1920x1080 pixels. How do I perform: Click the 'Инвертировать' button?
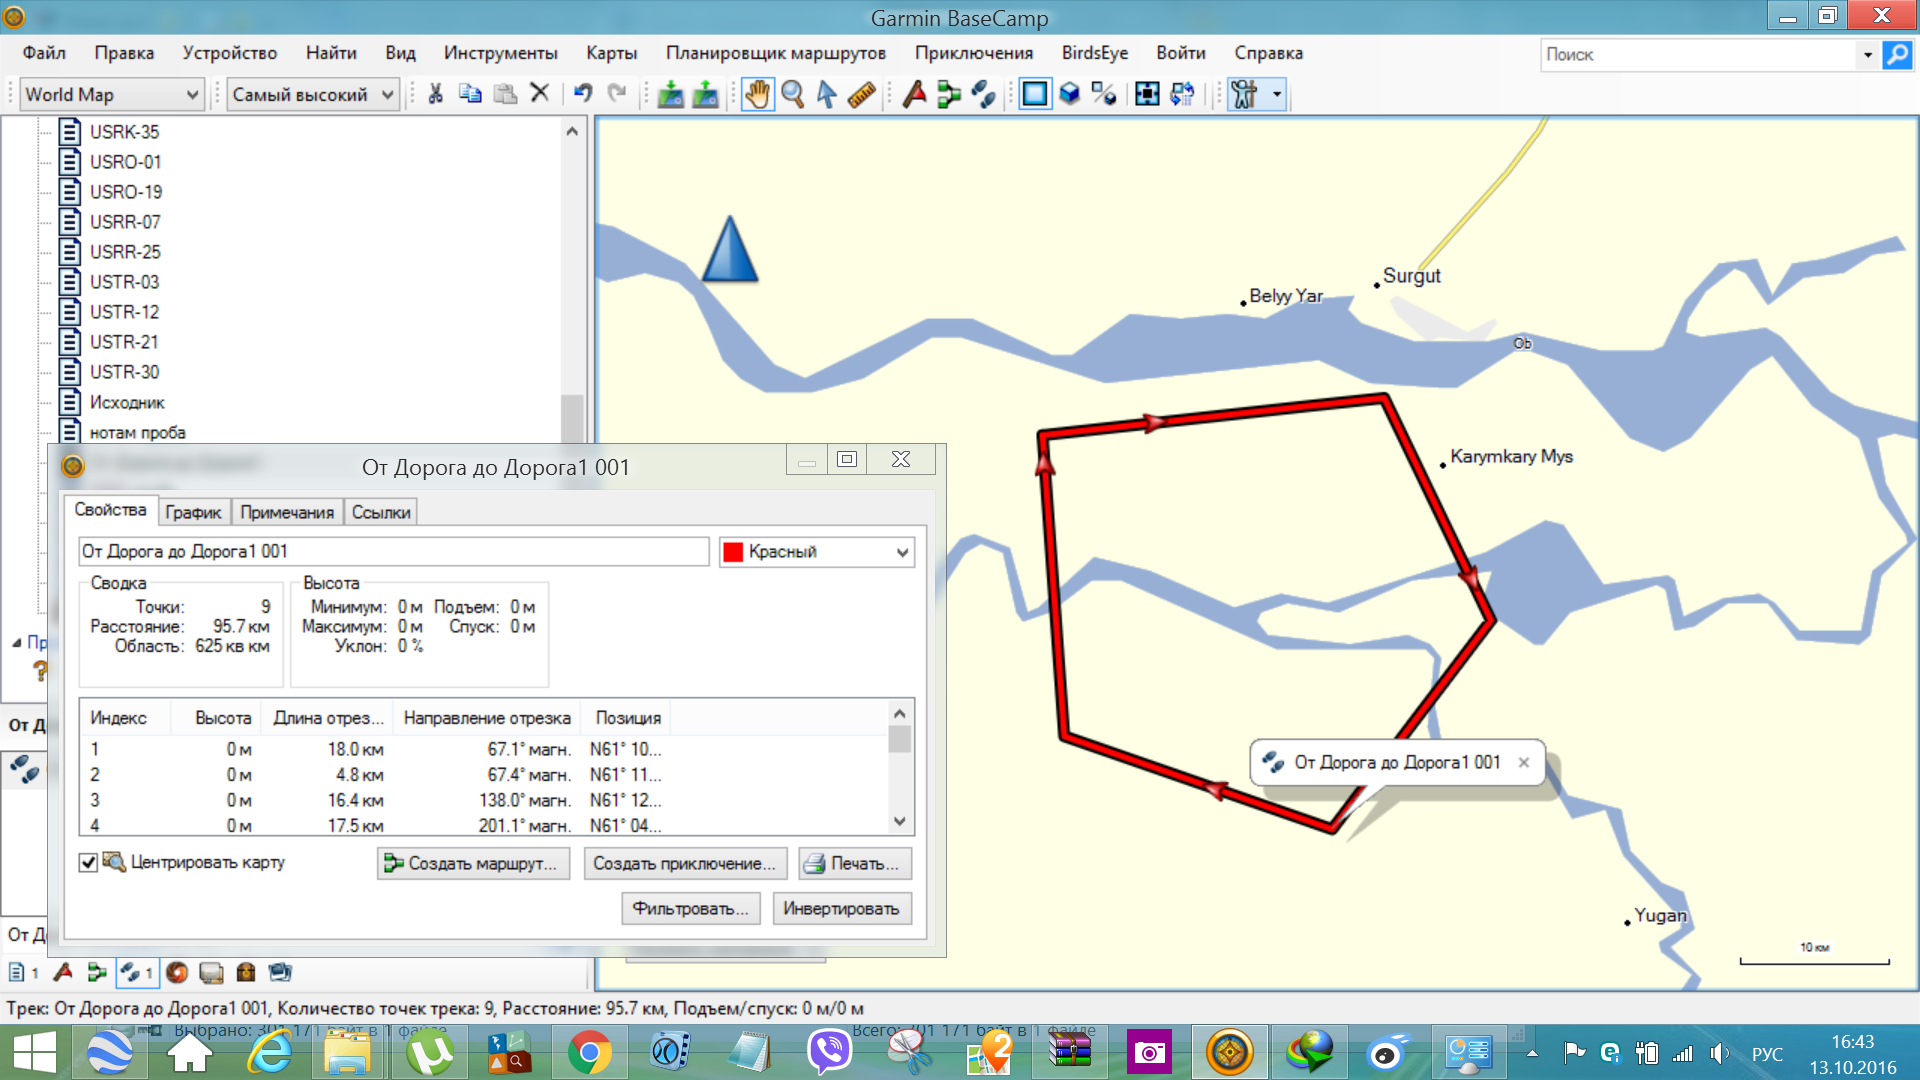(841, 909)
